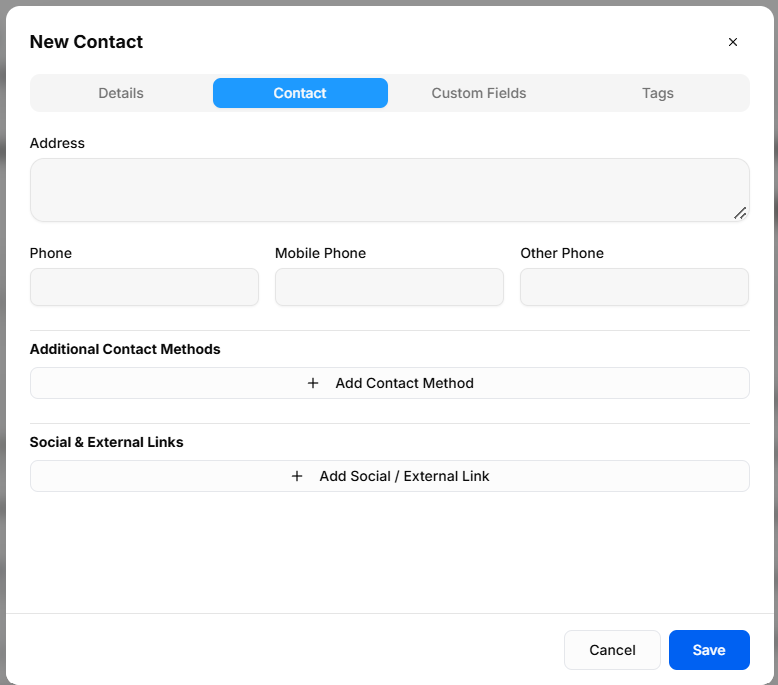
Task: Click the New Contact title
Action: pyautogui.click(x=86, y=42)
